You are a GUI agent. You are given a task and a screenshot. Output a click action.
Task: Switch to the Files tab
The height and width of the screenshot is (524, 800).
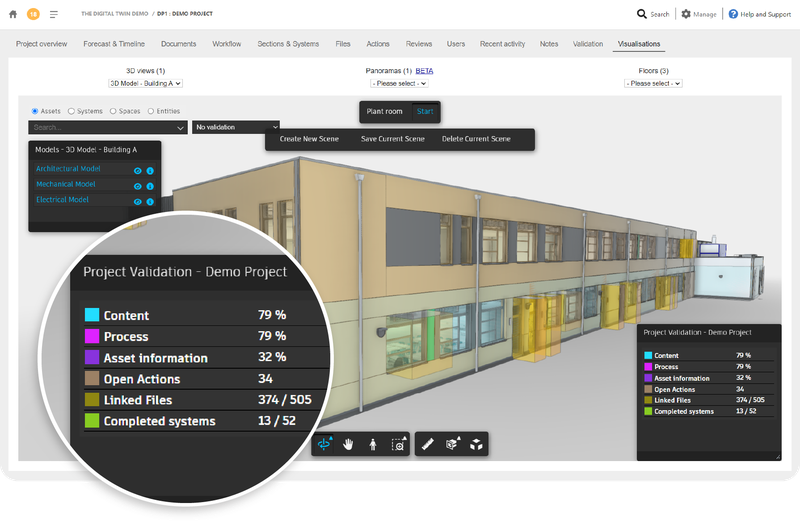pyautogui.click(x=343, y=44)
